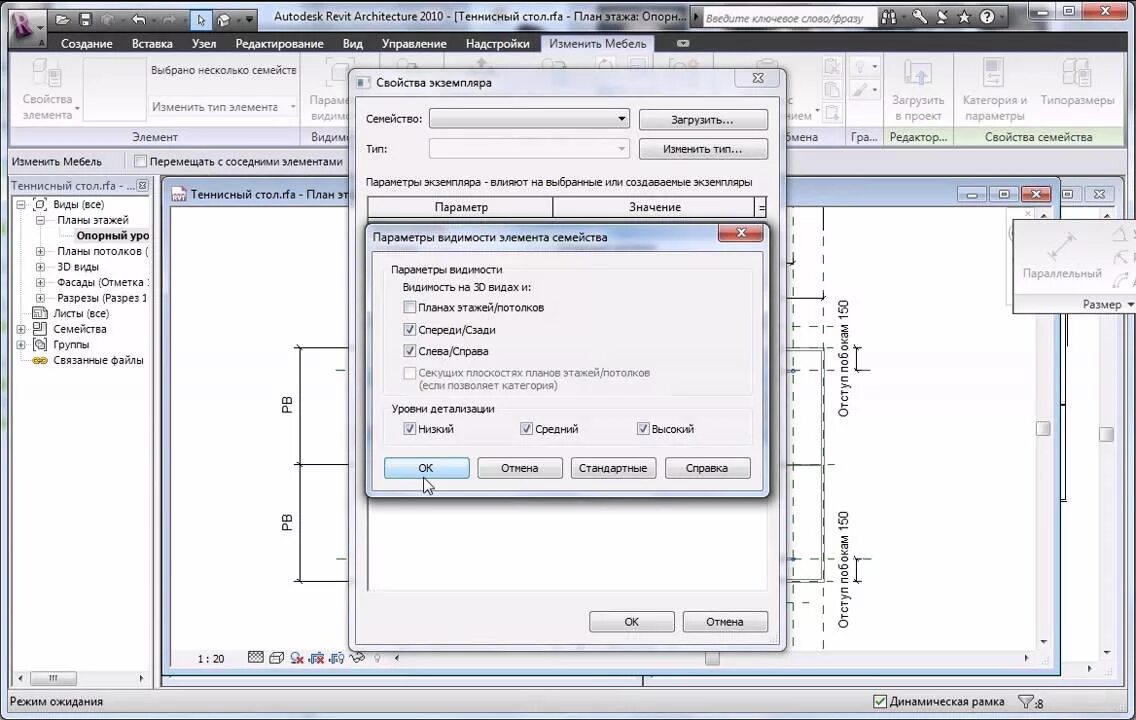Toggle Высокий detail level checkbox

643,429
